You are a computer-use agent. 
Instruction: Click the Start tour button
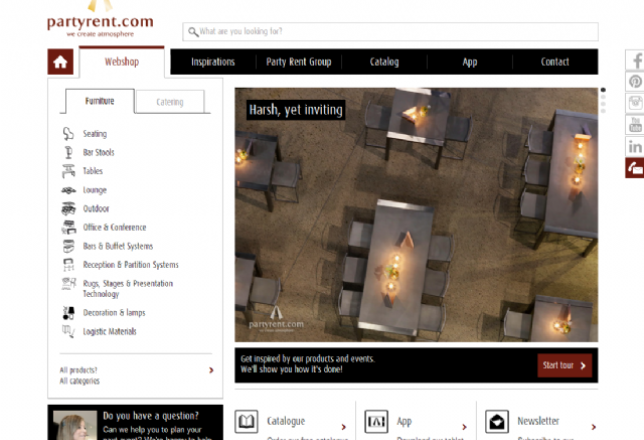[565, 365]
